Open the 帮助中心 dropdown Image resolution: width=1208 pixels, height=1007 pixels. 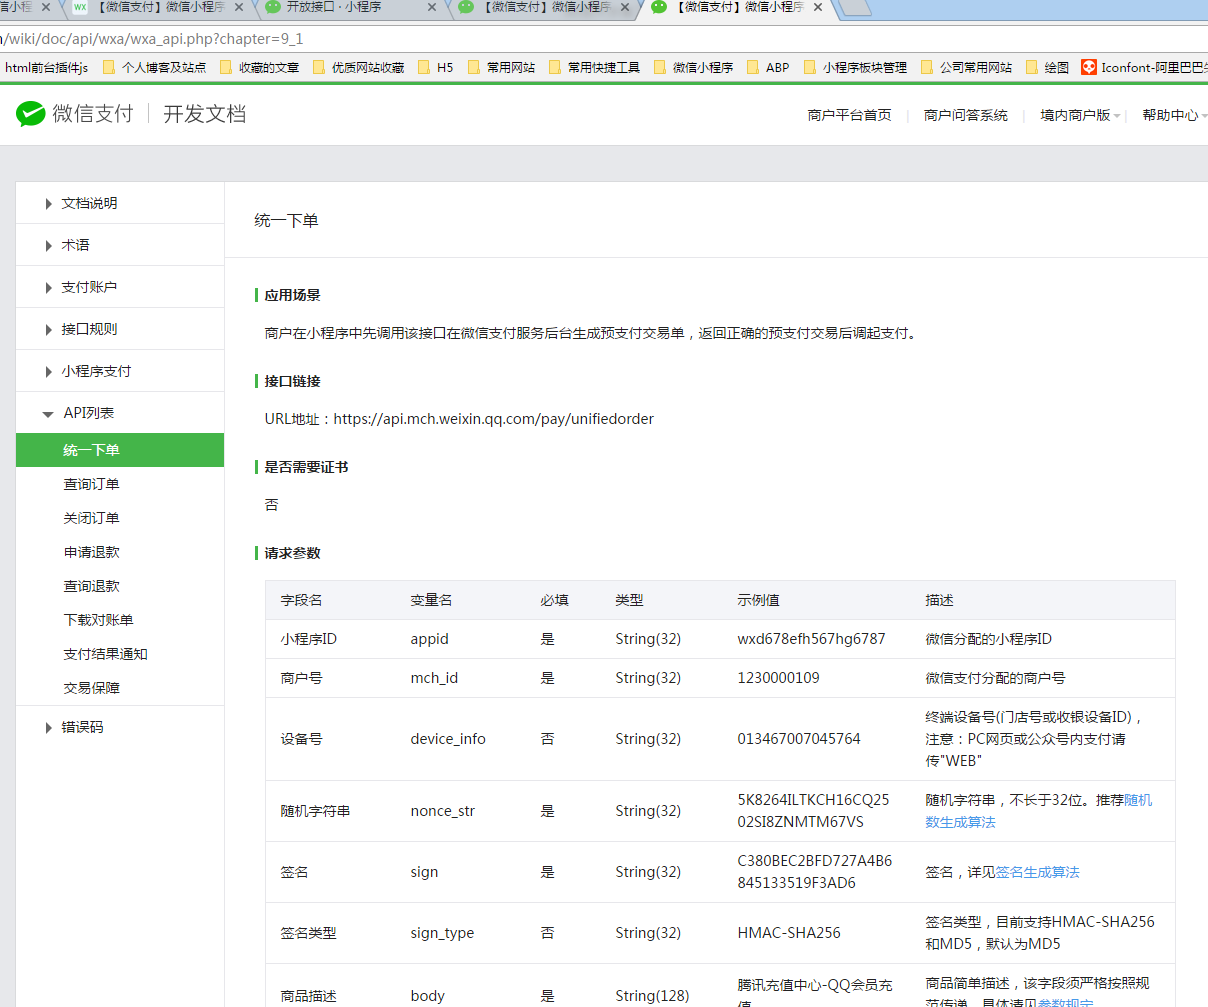[x=1174, y=115]
